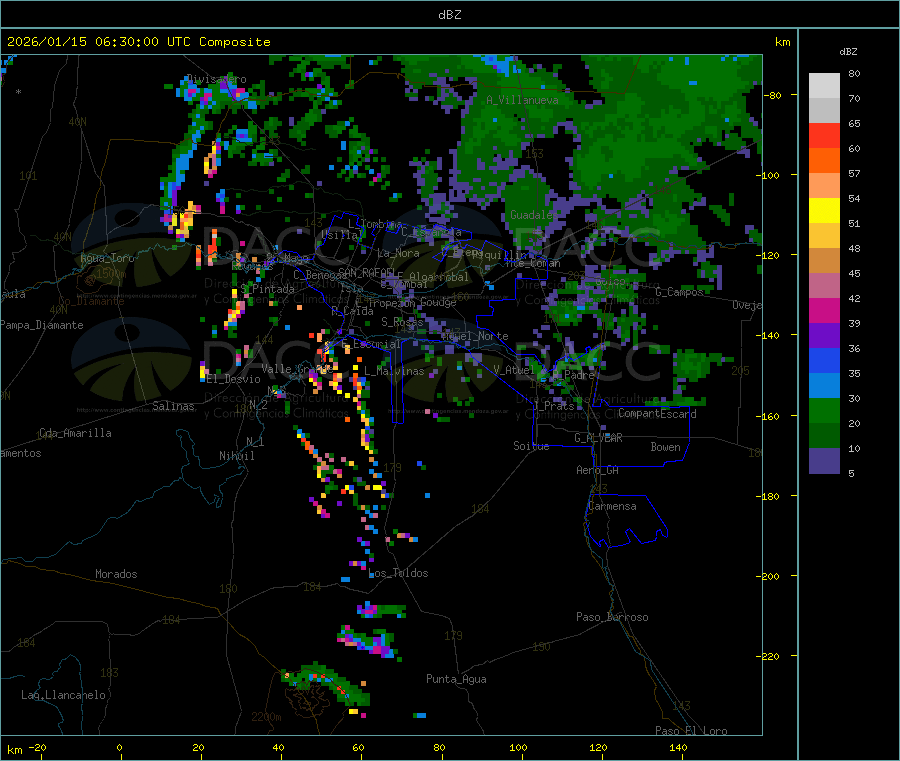Screen dimensions: 900x761
Task: Click the 30 dBZ green legend swatch
Action: (x=824, y=411)
